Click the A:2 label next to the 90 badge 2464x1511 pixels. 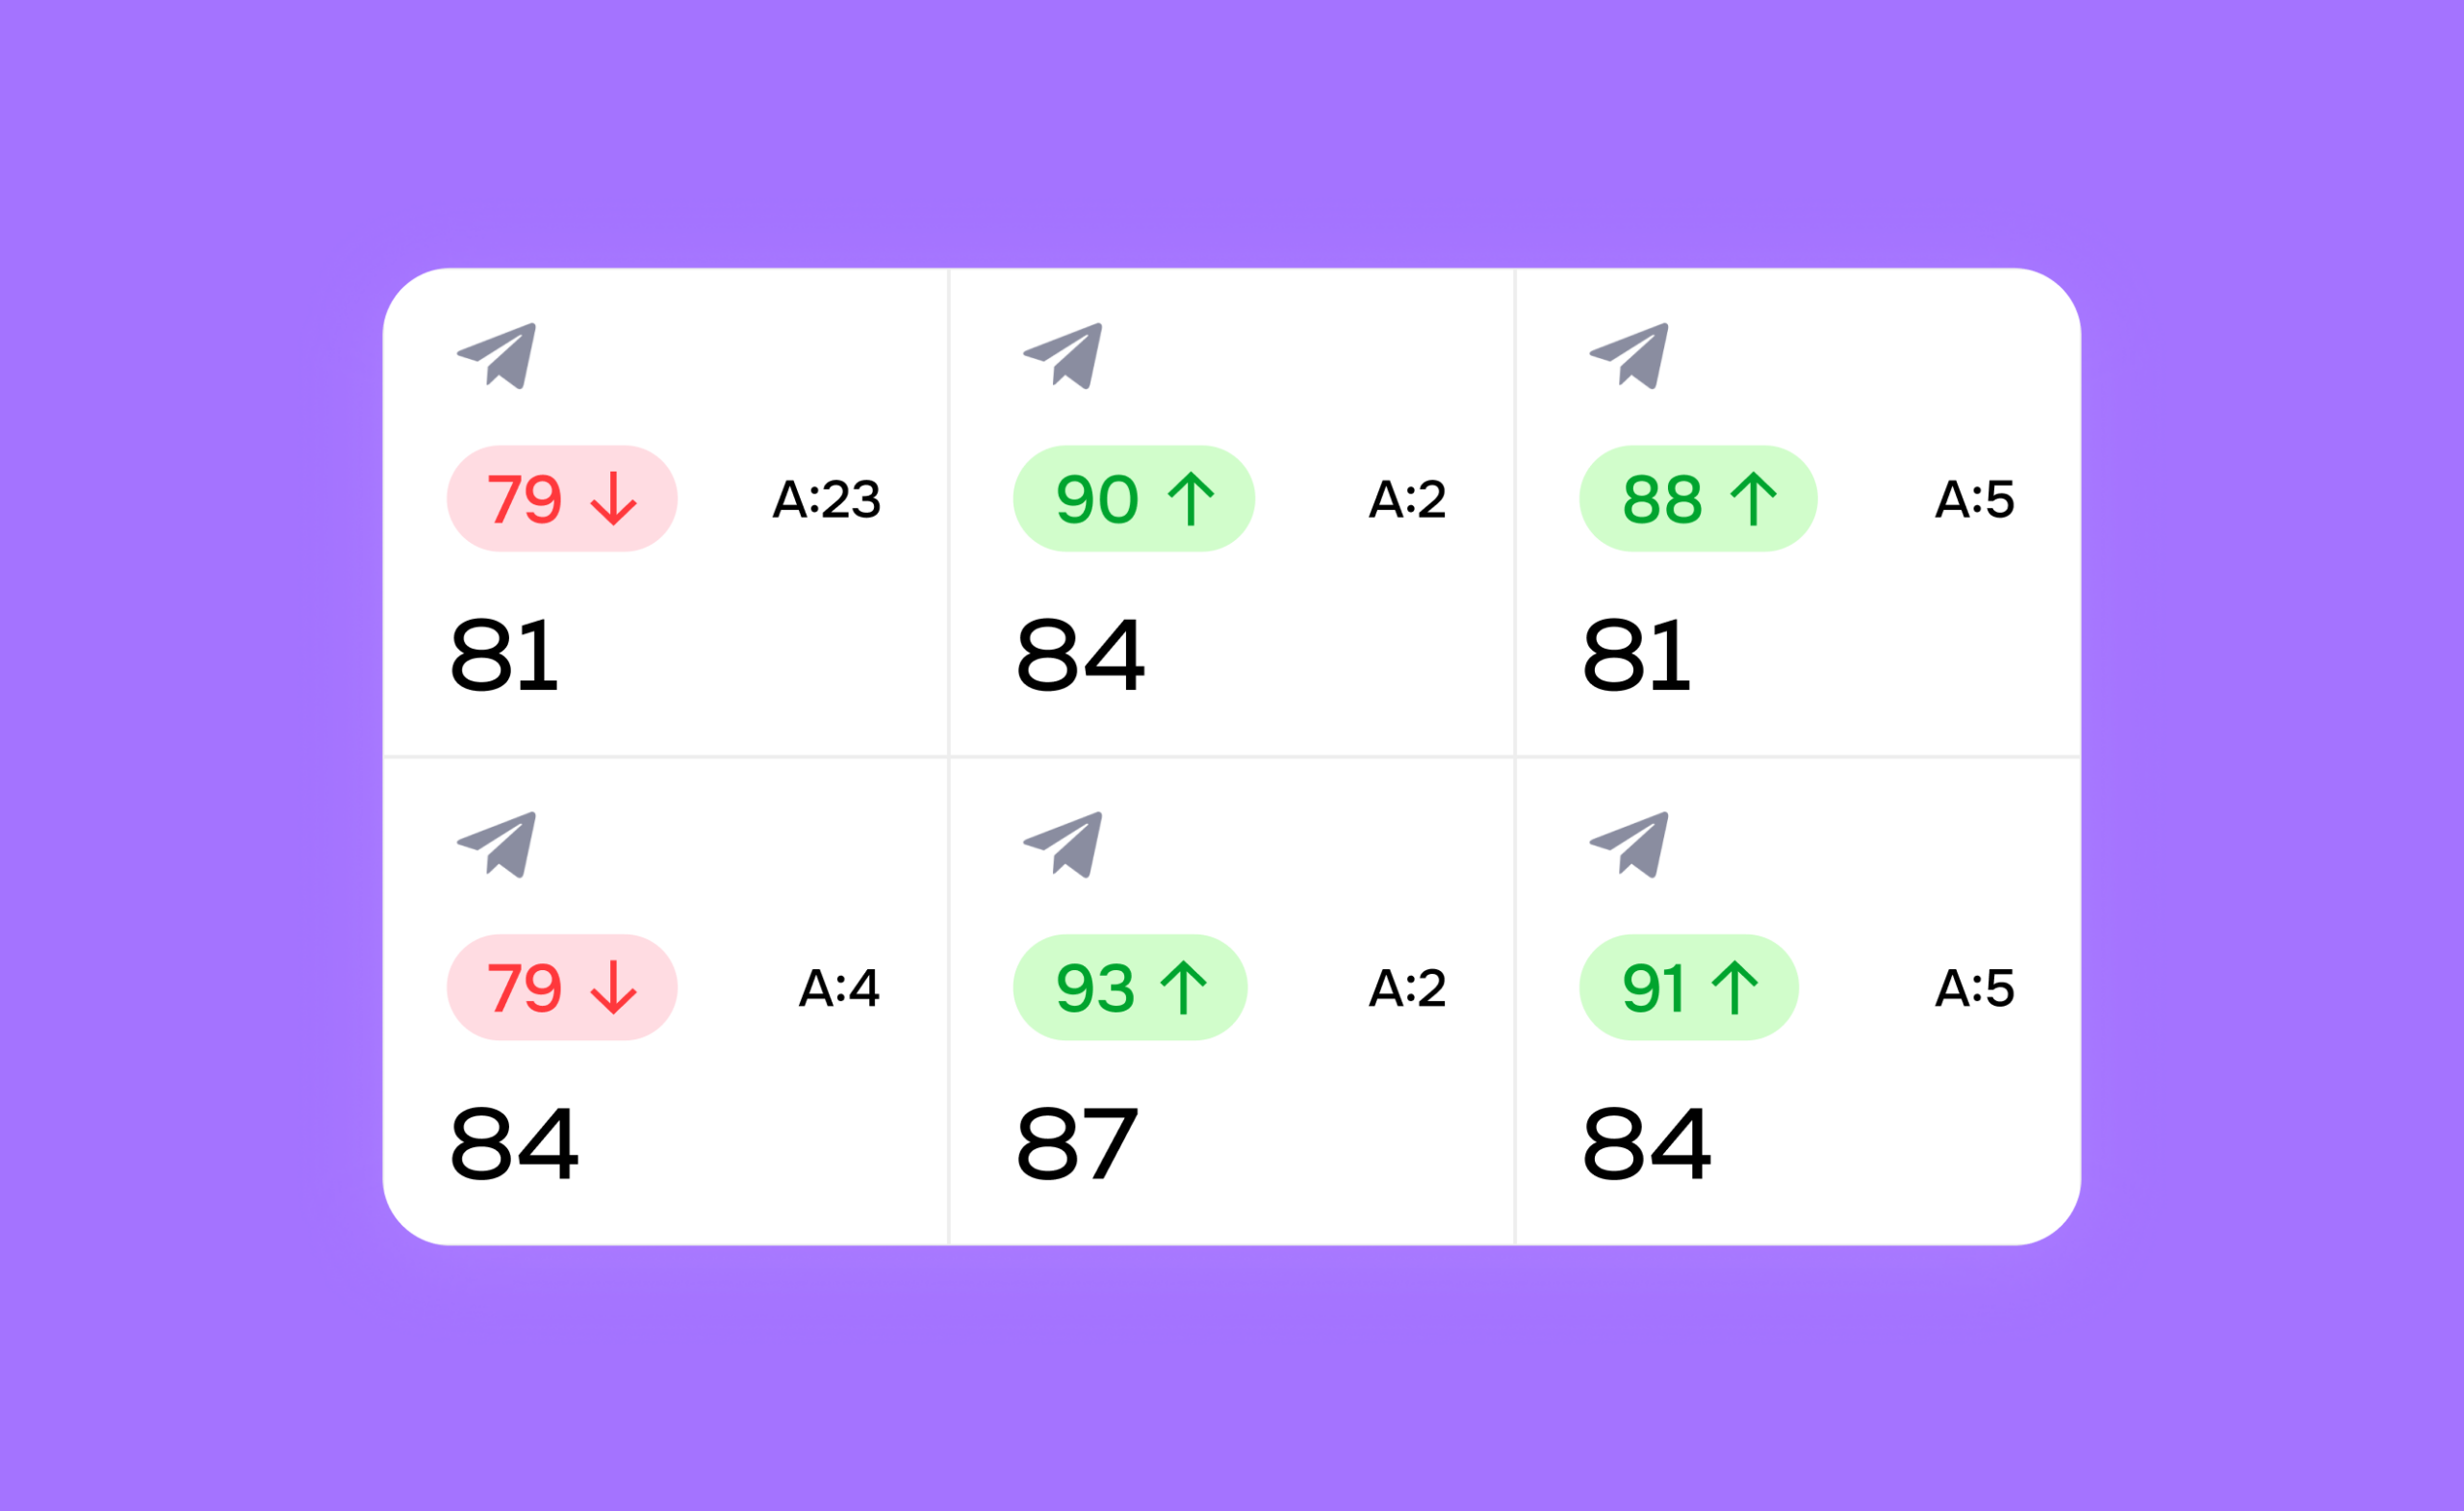[x=1407, y=500]
